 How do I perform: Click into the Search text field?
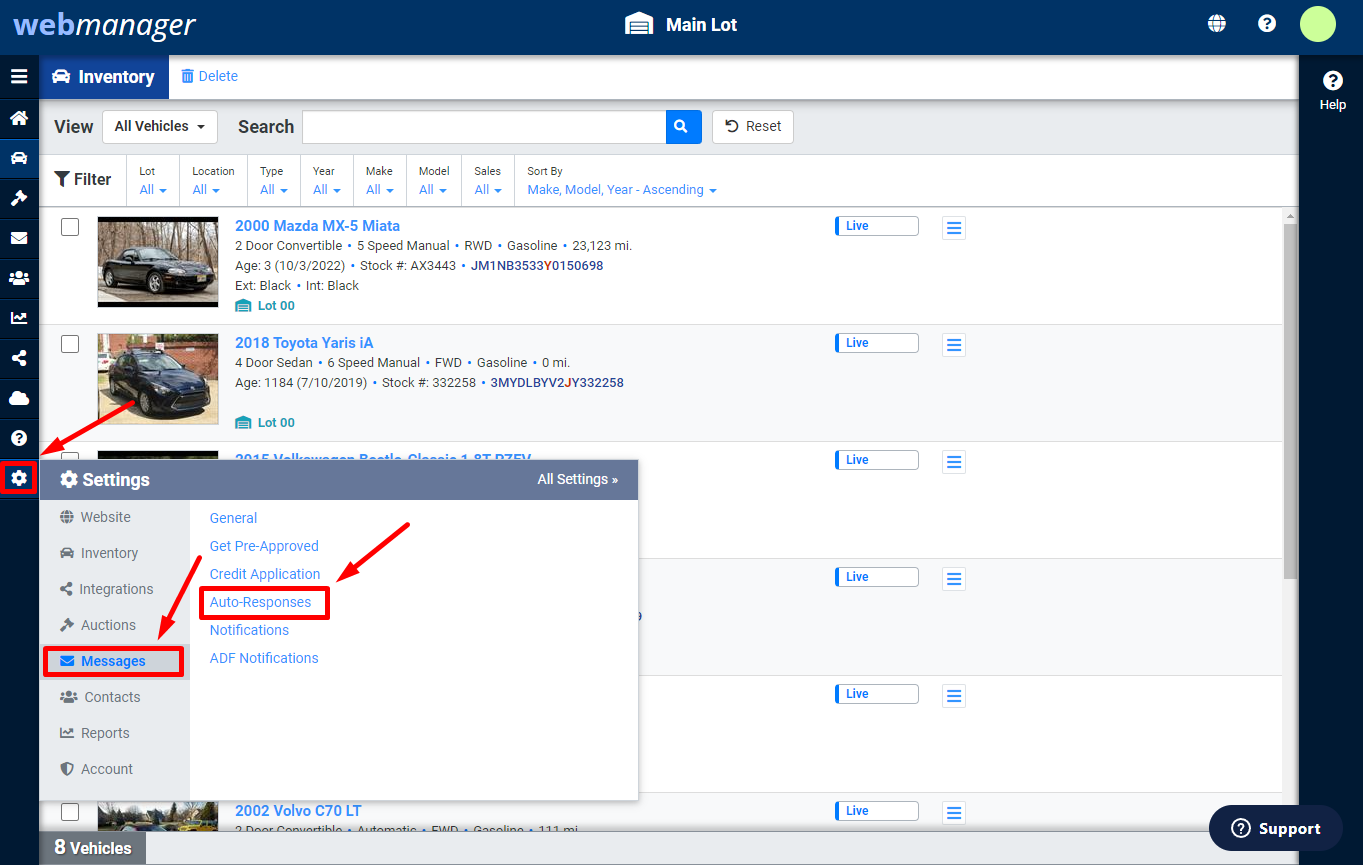tap(484, 127)
